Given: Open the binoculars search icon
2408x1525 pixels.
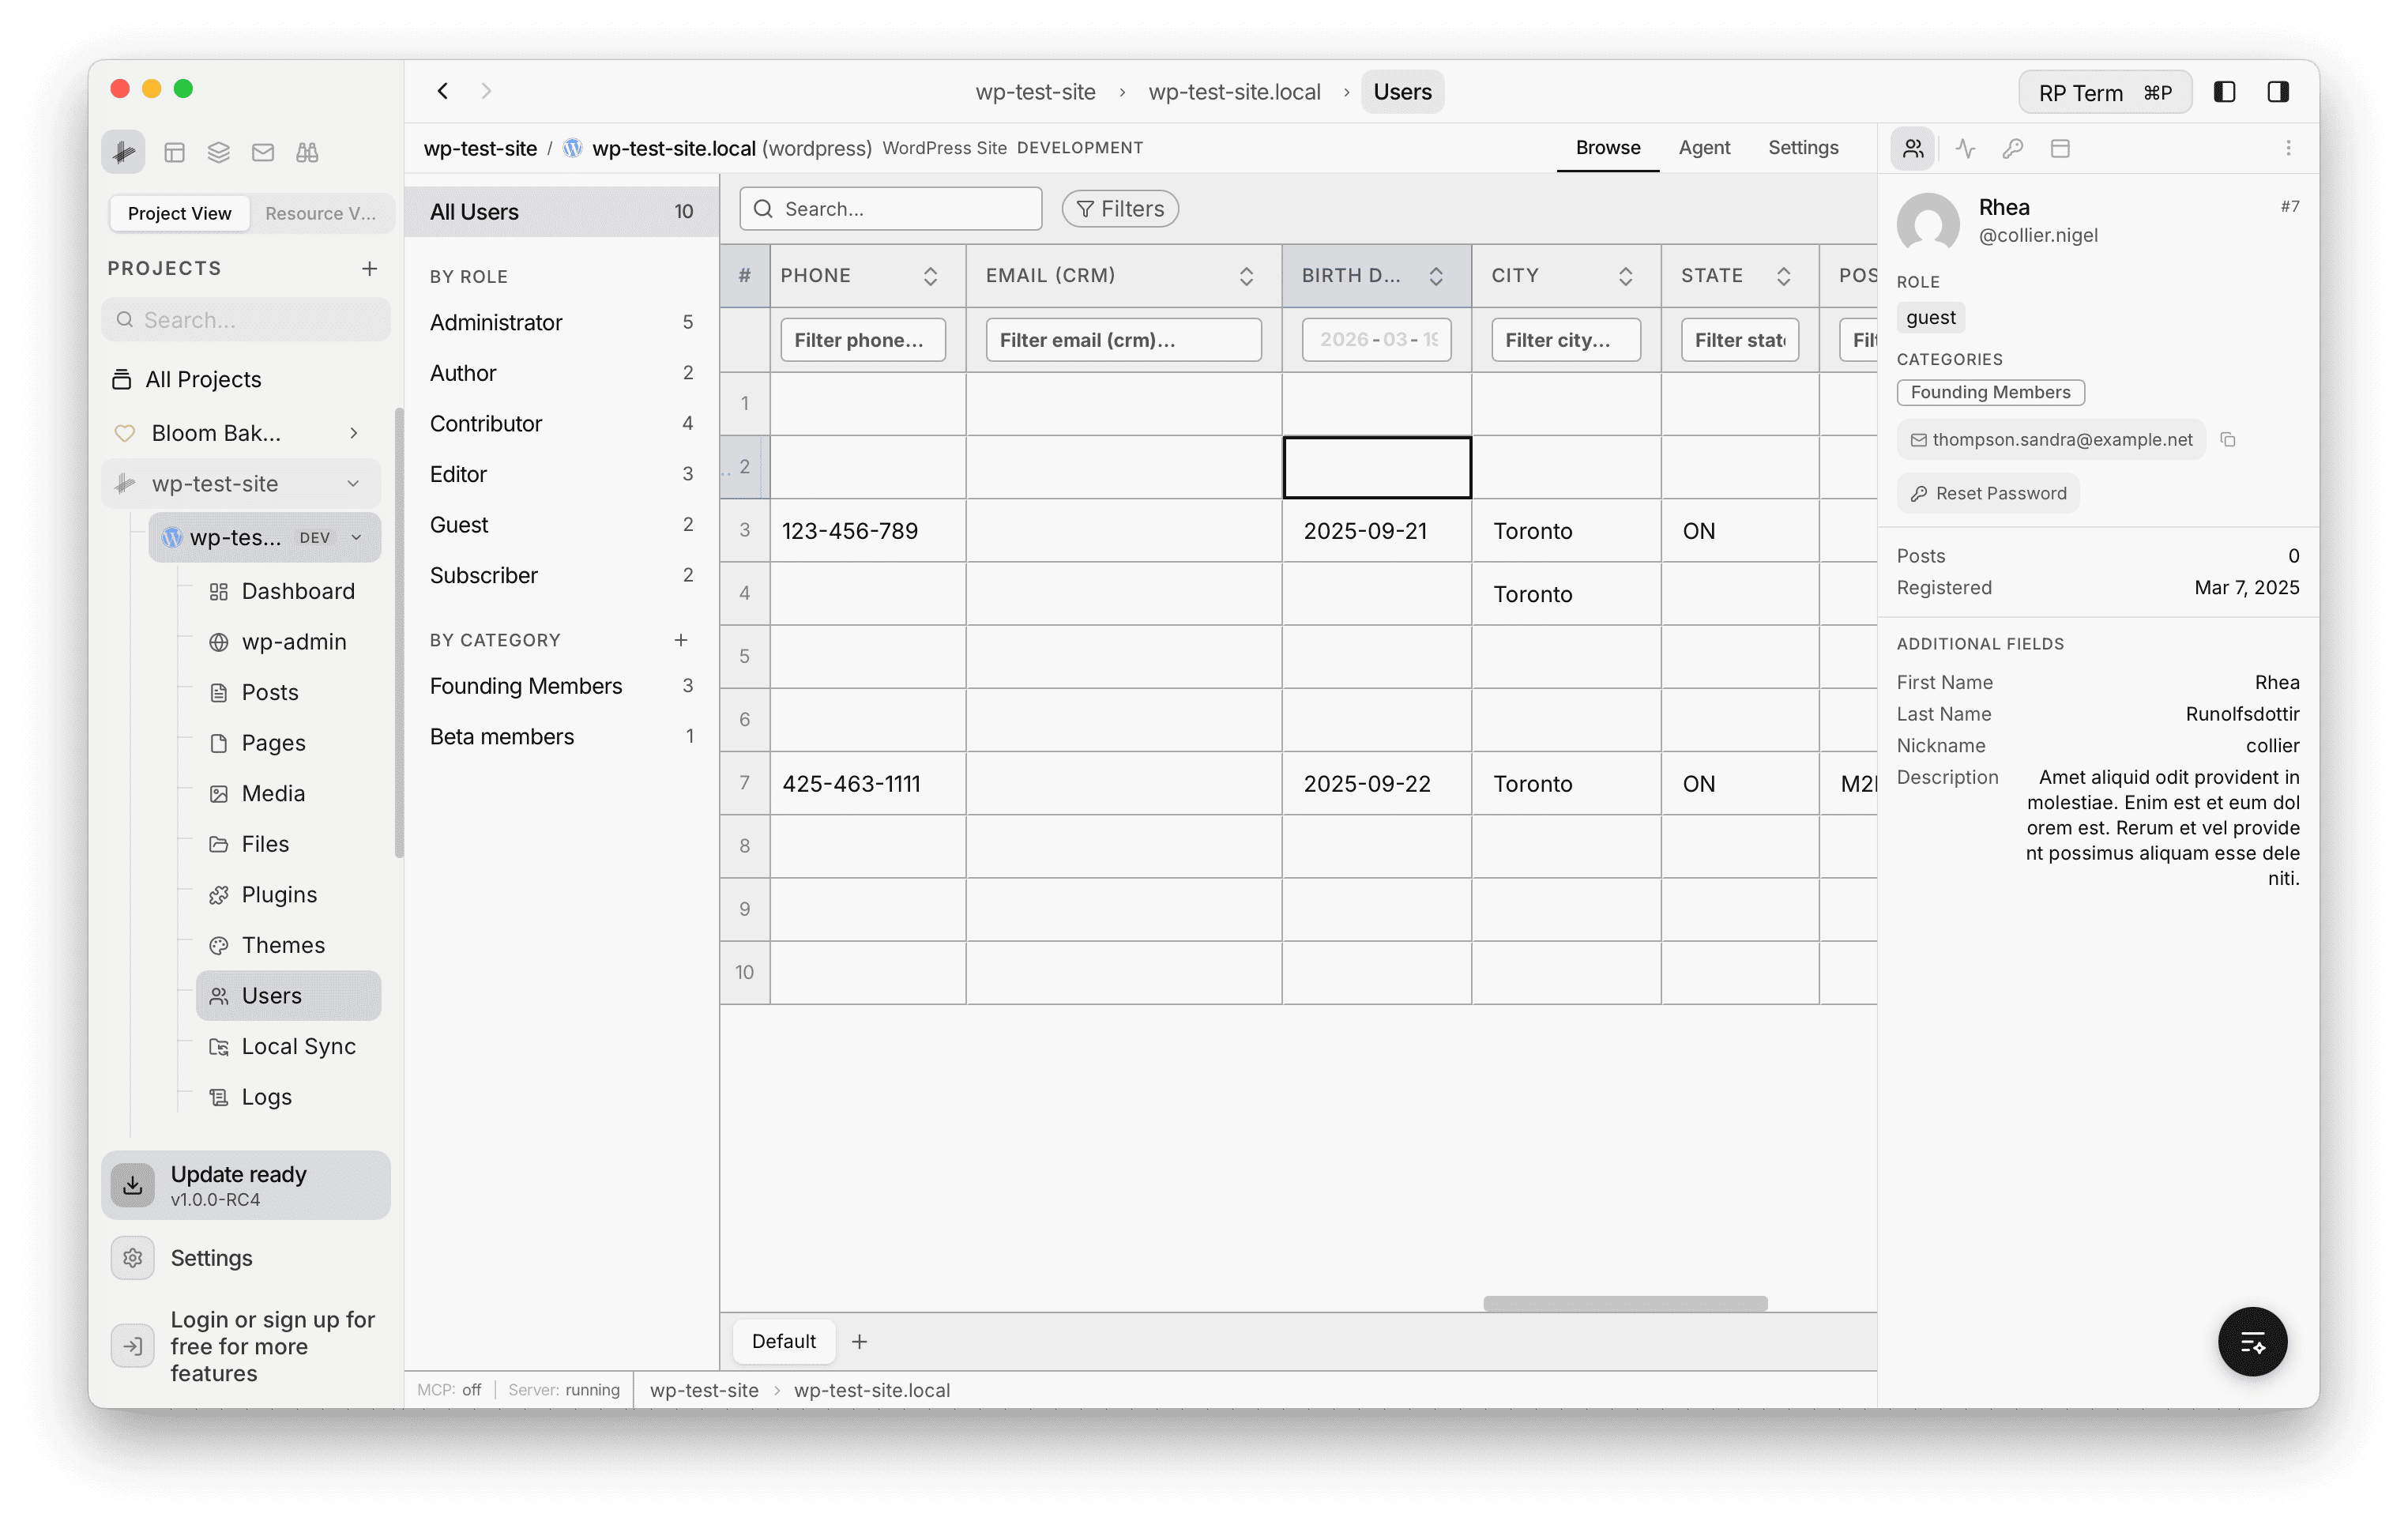Looking at the screenshot, I should point(307,152).
